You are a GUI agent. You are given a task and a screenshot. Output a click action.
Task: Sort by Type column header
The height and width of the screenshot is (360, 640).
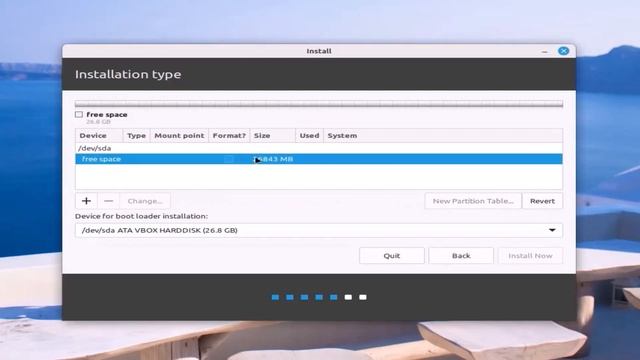coord(136,136)
